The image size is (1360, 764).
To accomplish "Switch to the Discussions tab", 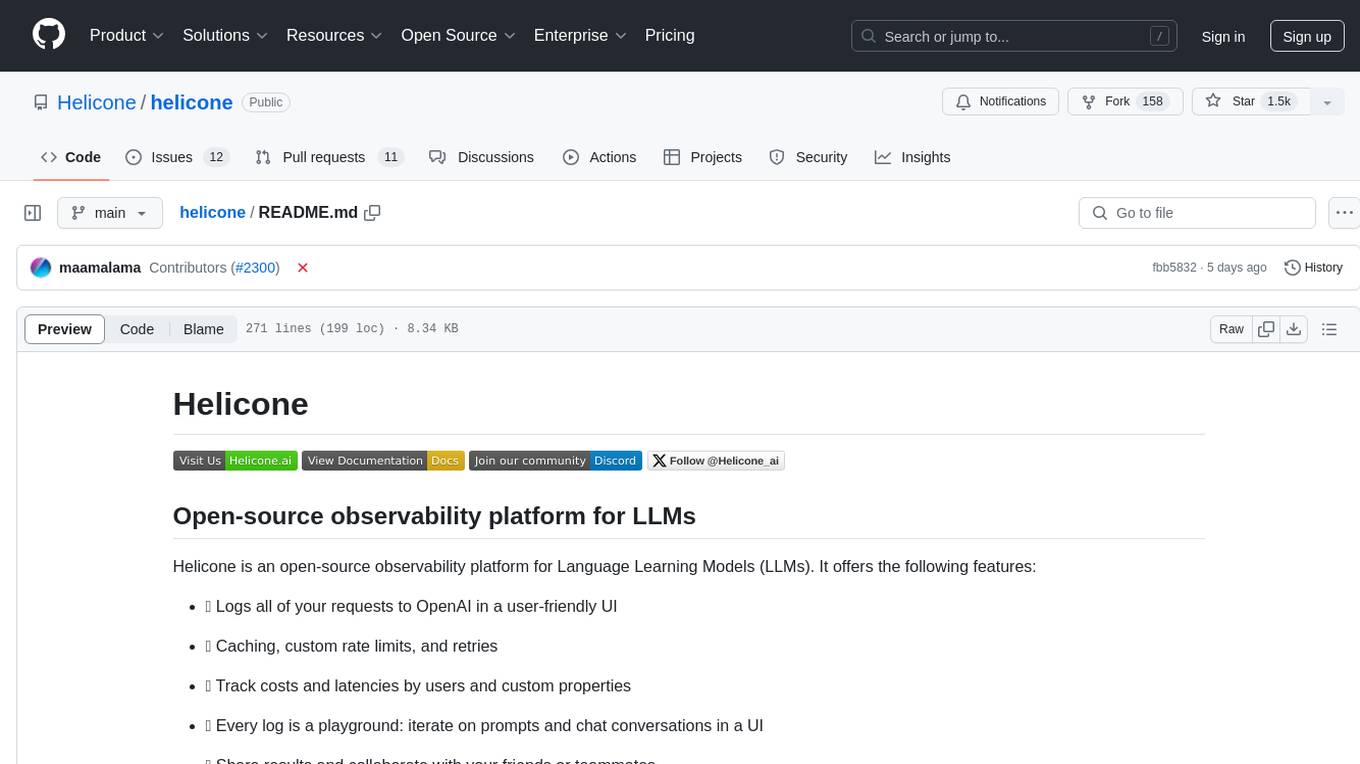I will pyautogui.click(x=481, y=157).
